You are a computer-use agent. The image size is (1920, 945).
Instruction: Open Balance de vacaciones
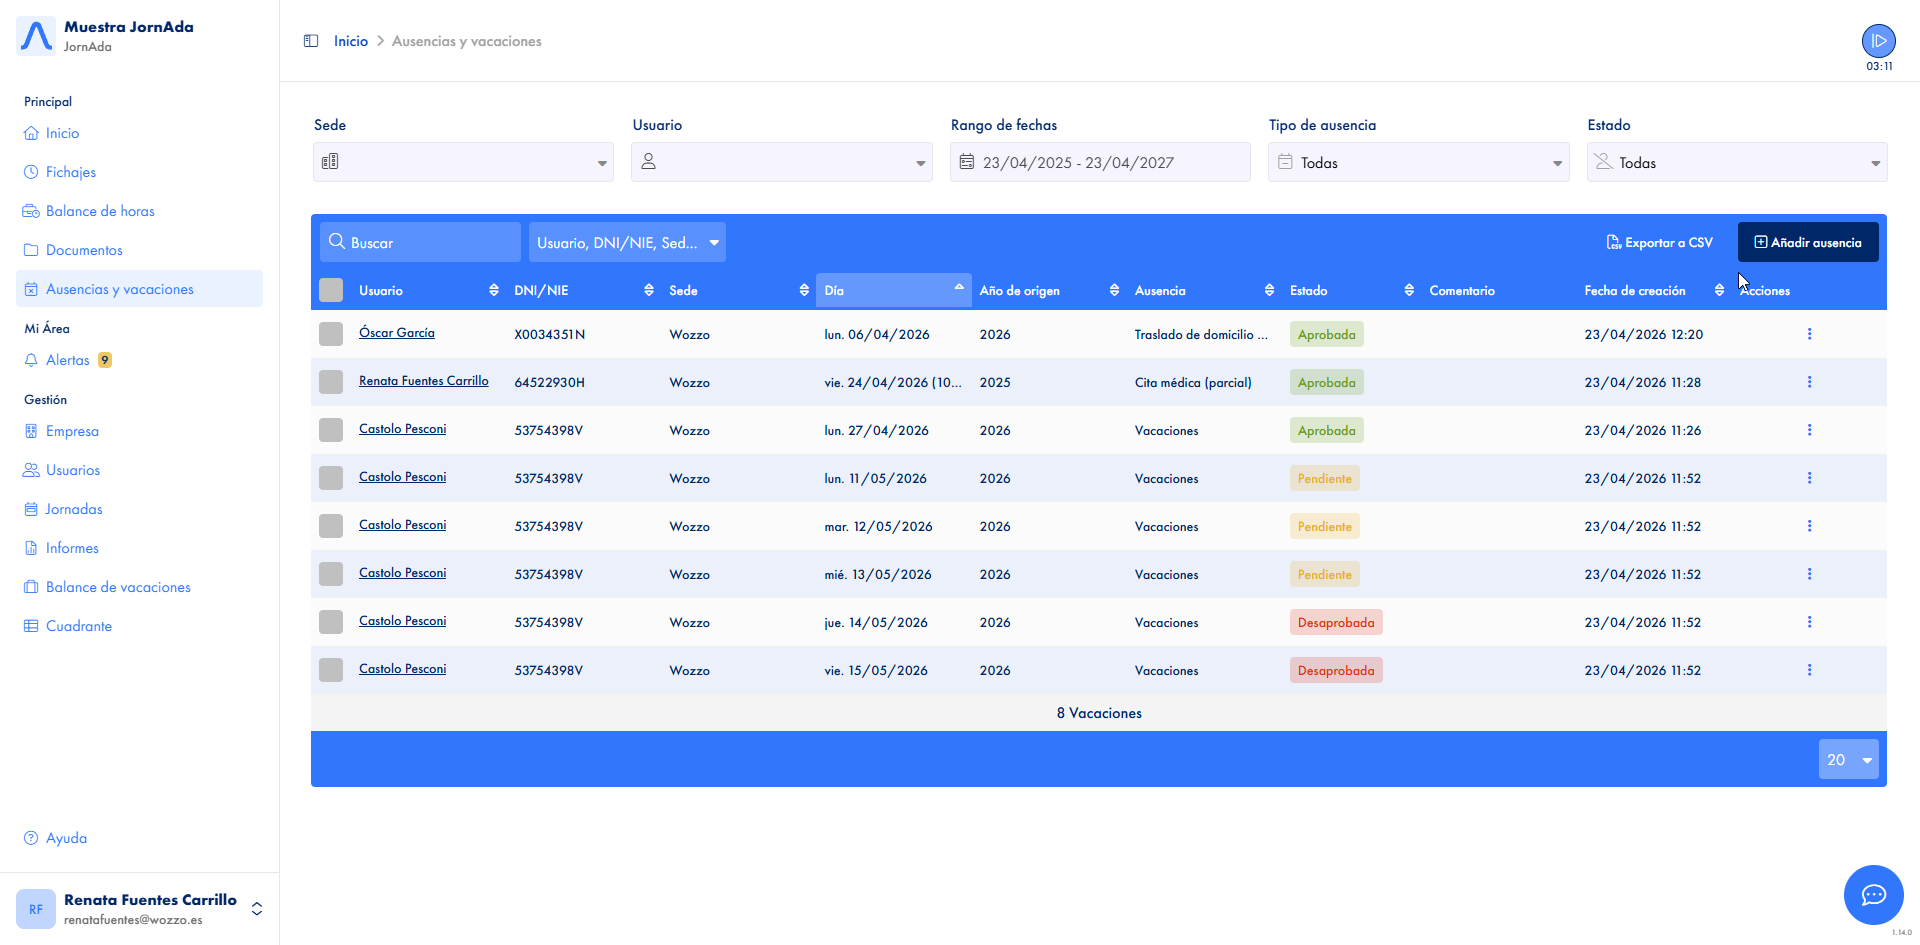[x=117, y=586]
